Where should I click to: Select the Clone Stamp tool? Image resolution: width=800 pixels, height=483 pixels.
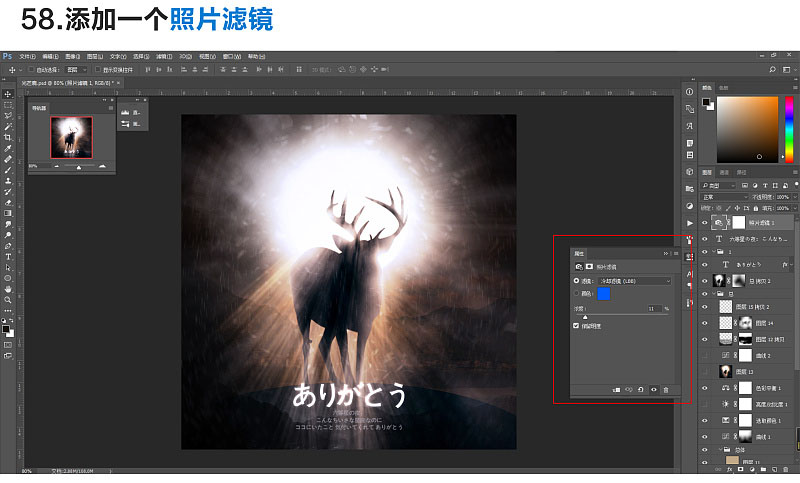point(8,181)
